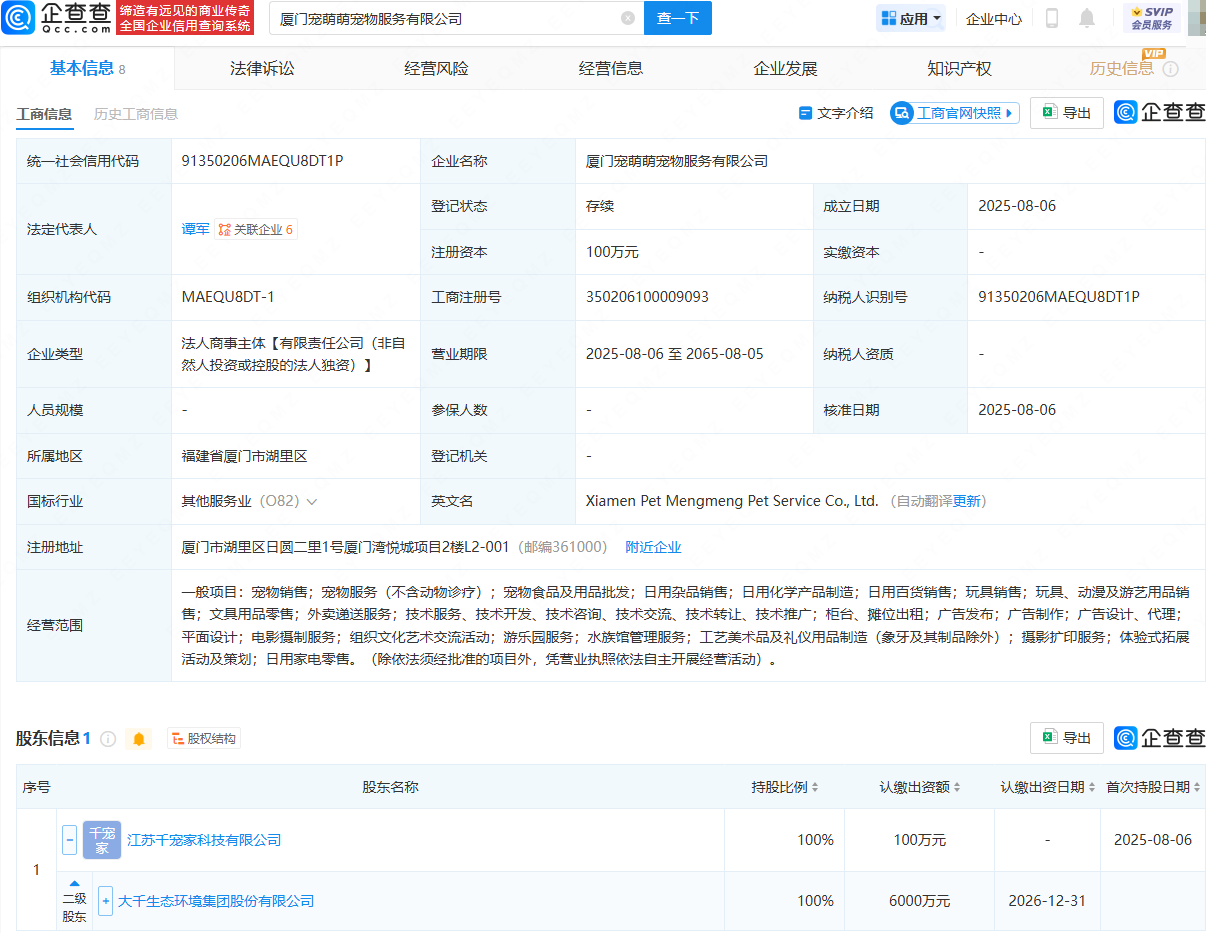Click the 统一社会信用代码 value 91350206MAEQU8DT1P

tap(263, 160)
